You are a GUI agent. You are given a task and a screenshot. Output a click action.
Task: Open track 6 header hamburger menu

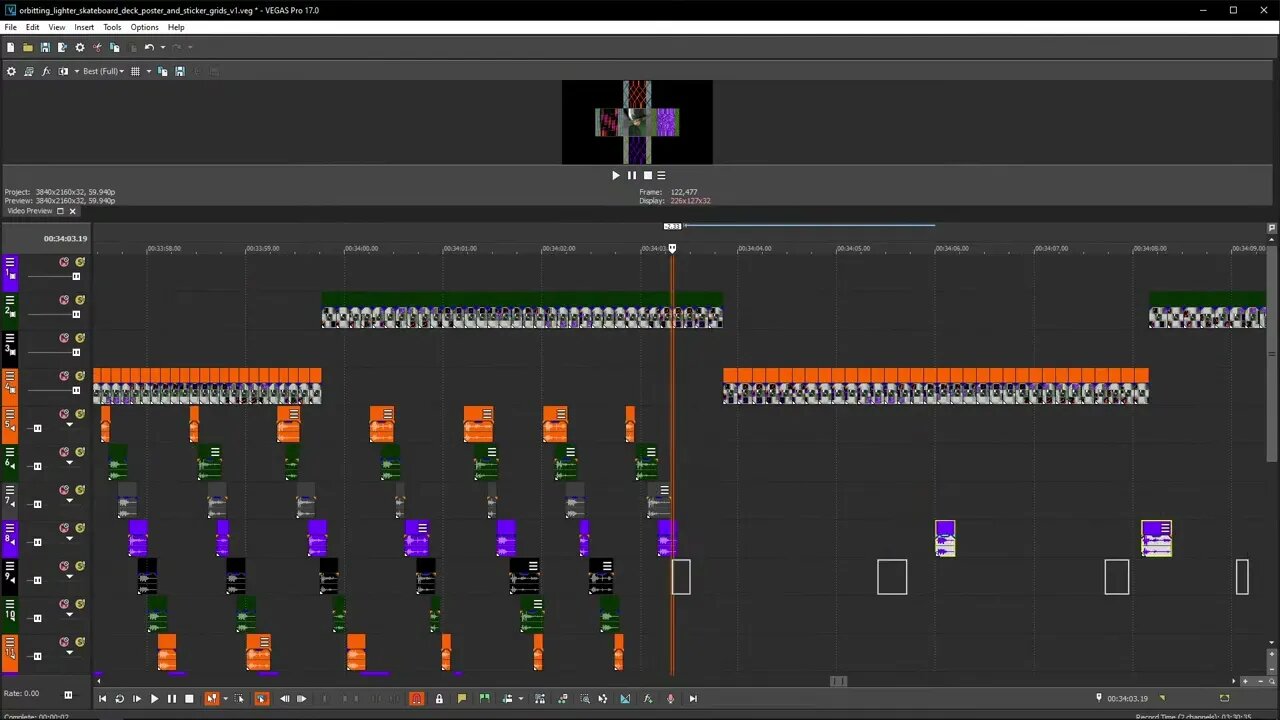point(10,452)
